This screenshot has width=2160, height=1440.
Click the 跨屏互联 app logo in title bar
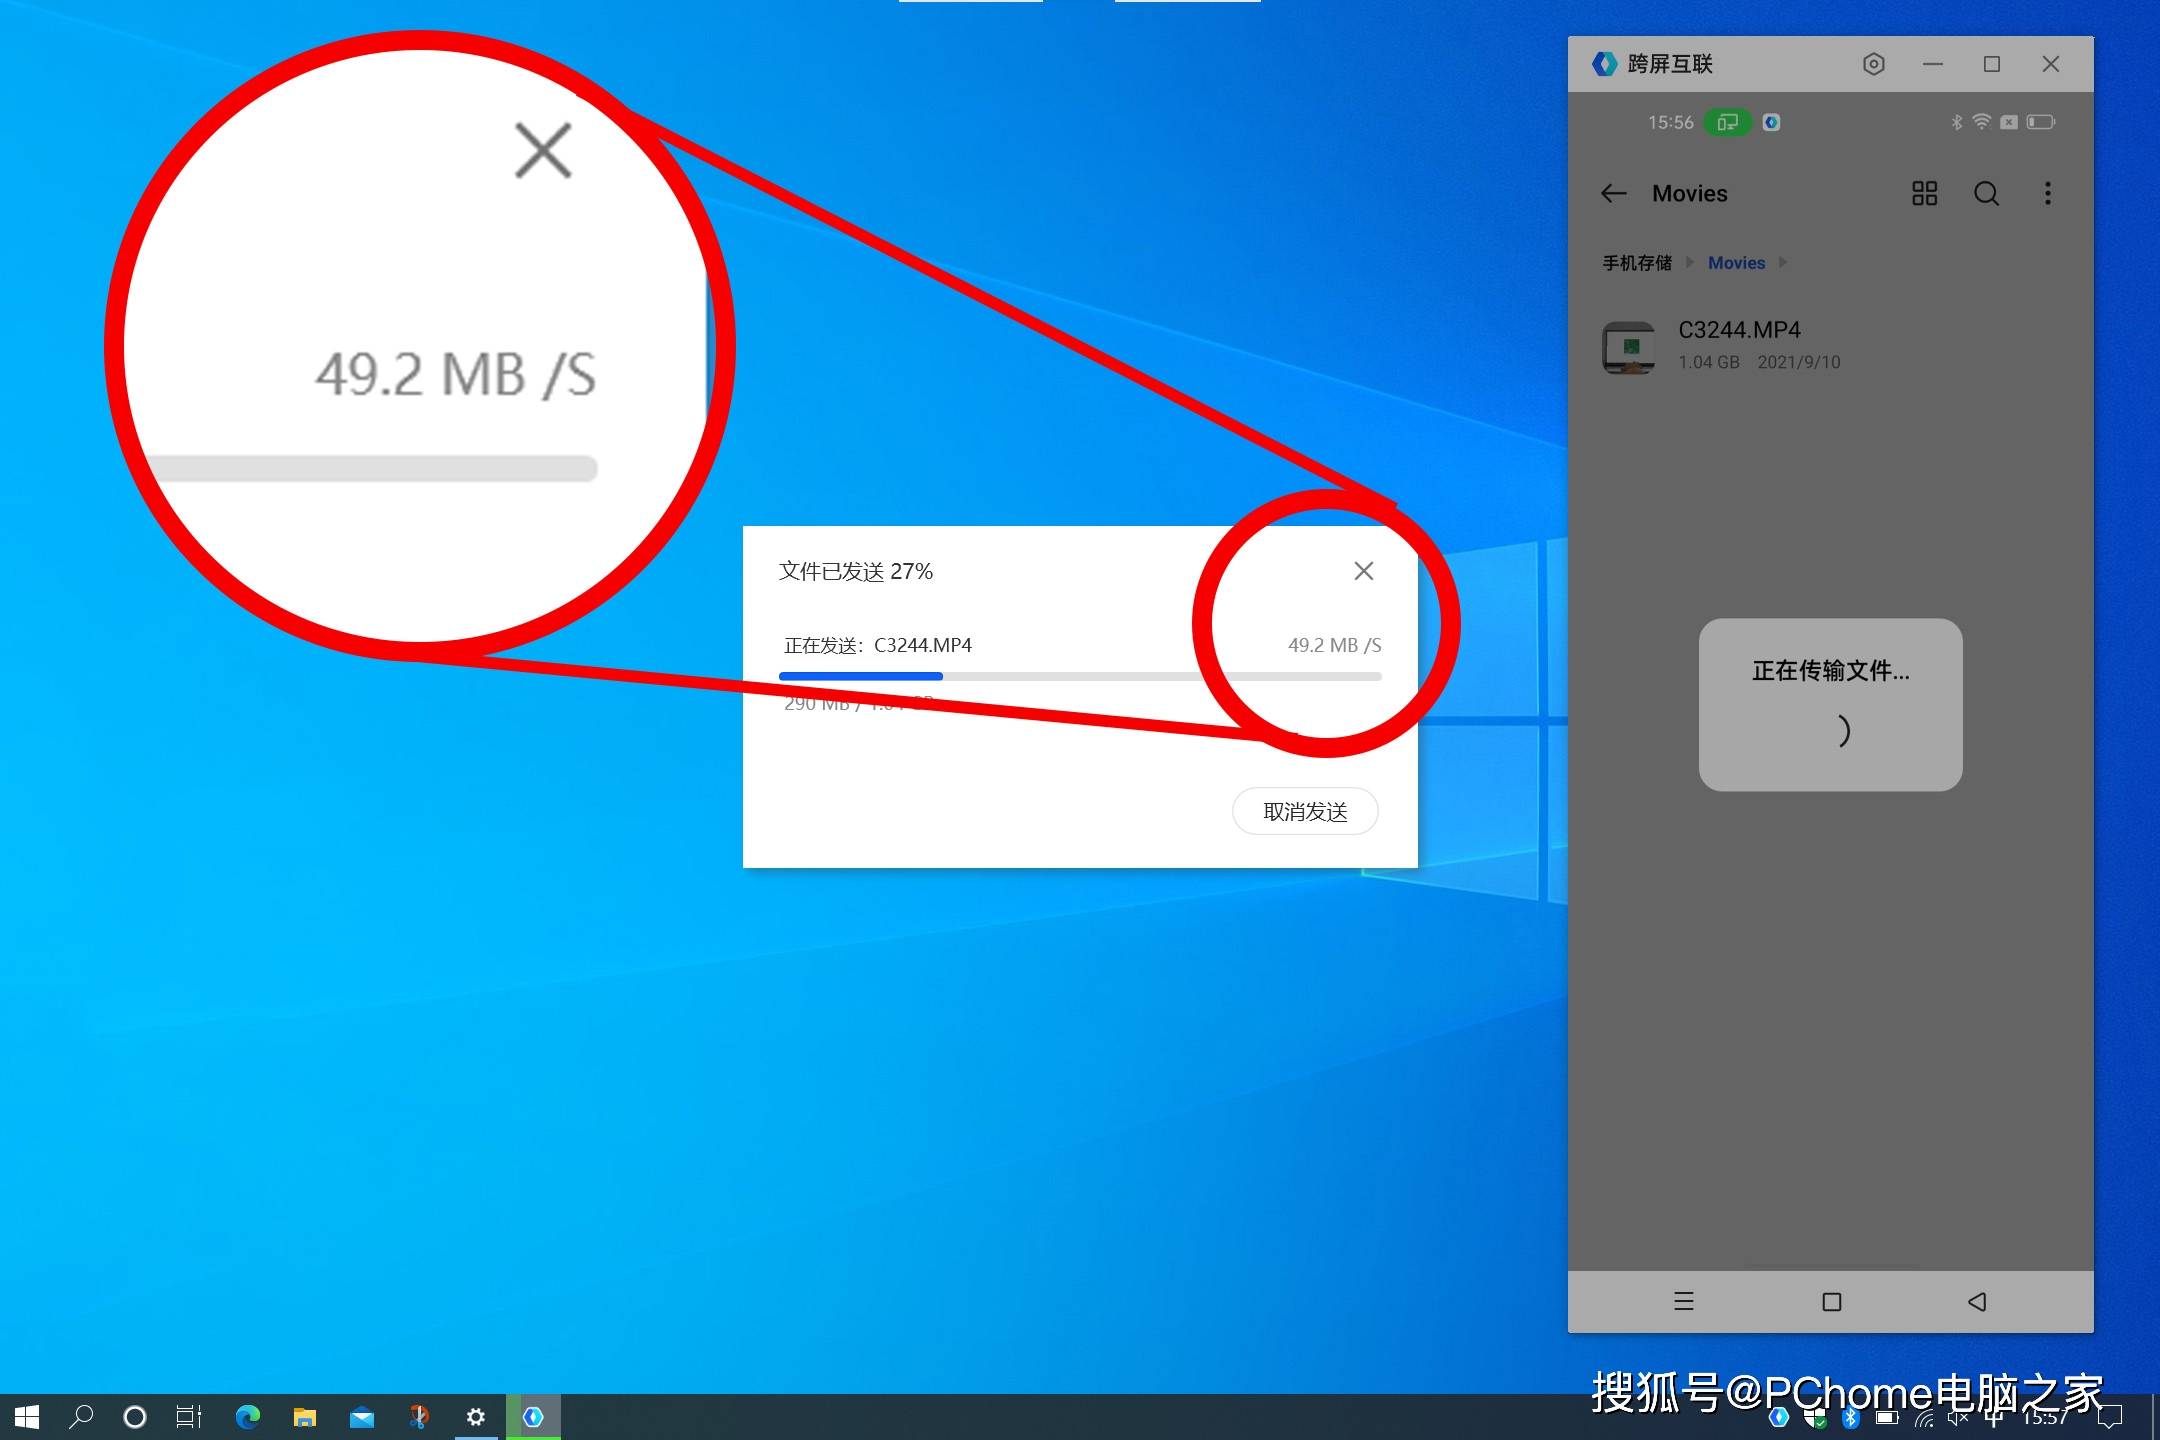[x=1604, y=64]
